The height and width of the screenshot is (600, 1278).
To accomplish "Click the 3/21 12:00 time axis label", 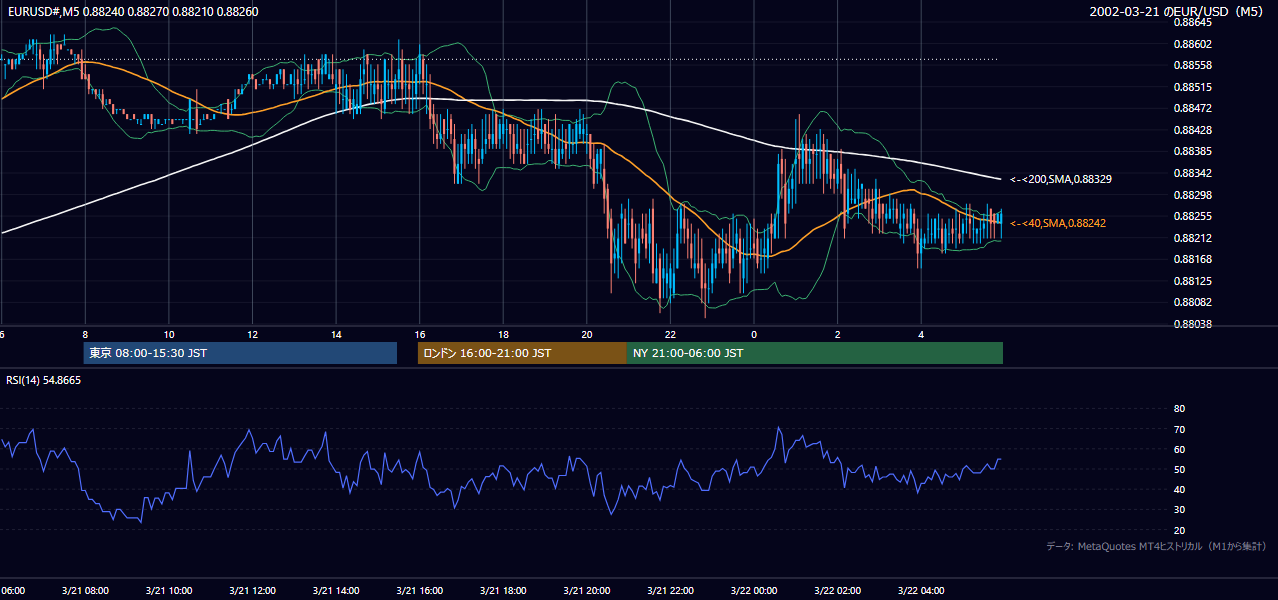I will 252,590.
